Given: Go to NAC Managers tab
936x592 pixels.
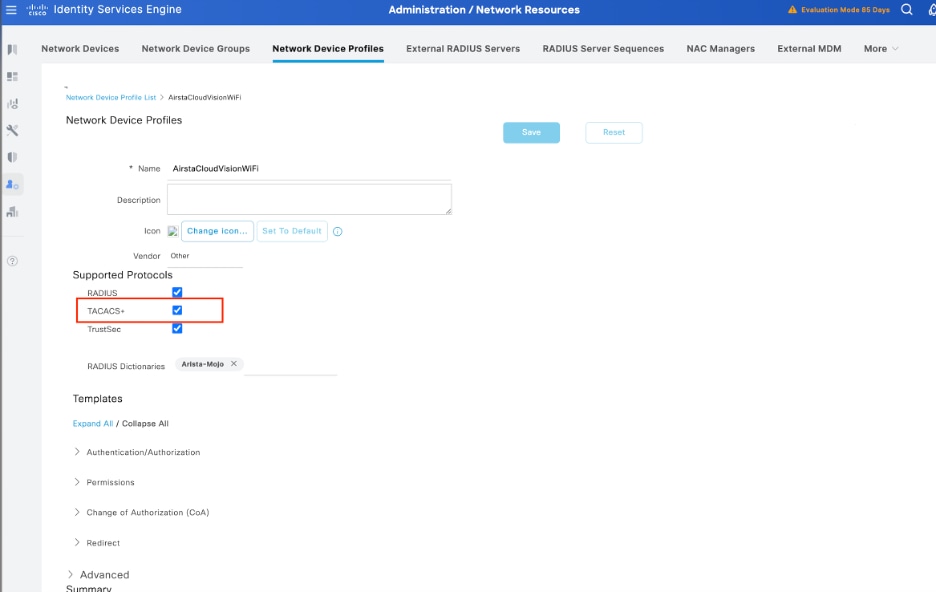Looking at the screenshot, I should coord(721,49).
